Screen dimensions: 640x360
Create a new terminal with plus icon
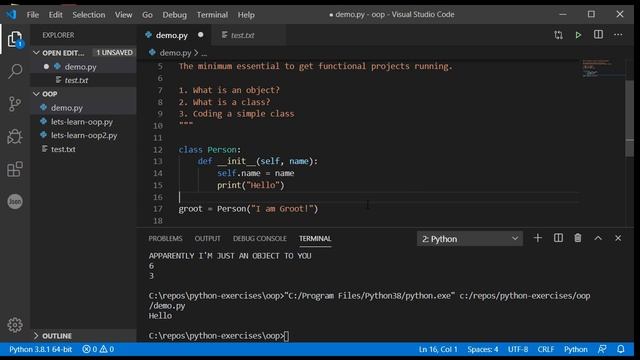(x=538, y=238)
